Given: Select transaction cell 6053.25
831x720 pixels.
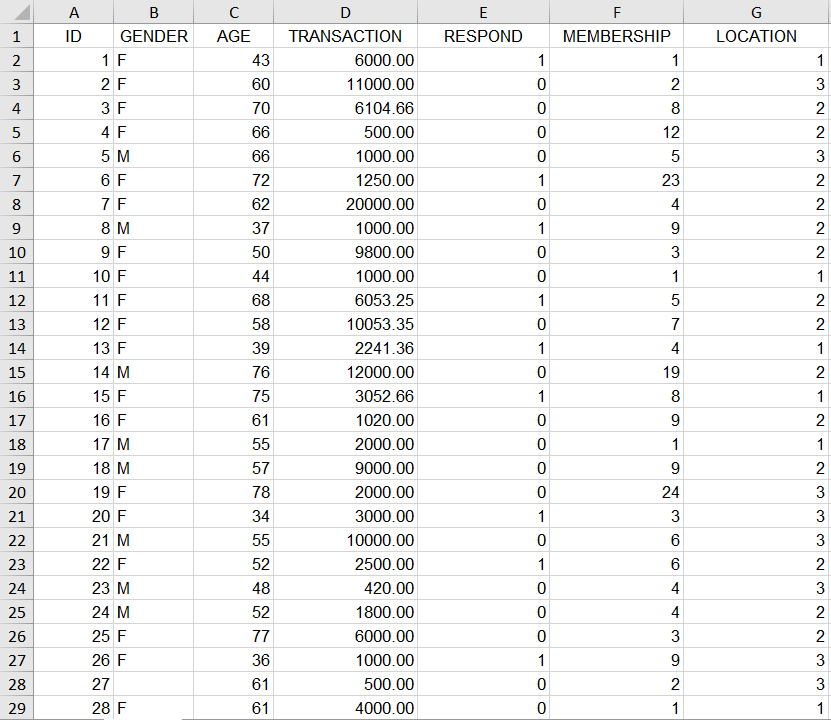Looking at the screenshot, I should [345, 300].
